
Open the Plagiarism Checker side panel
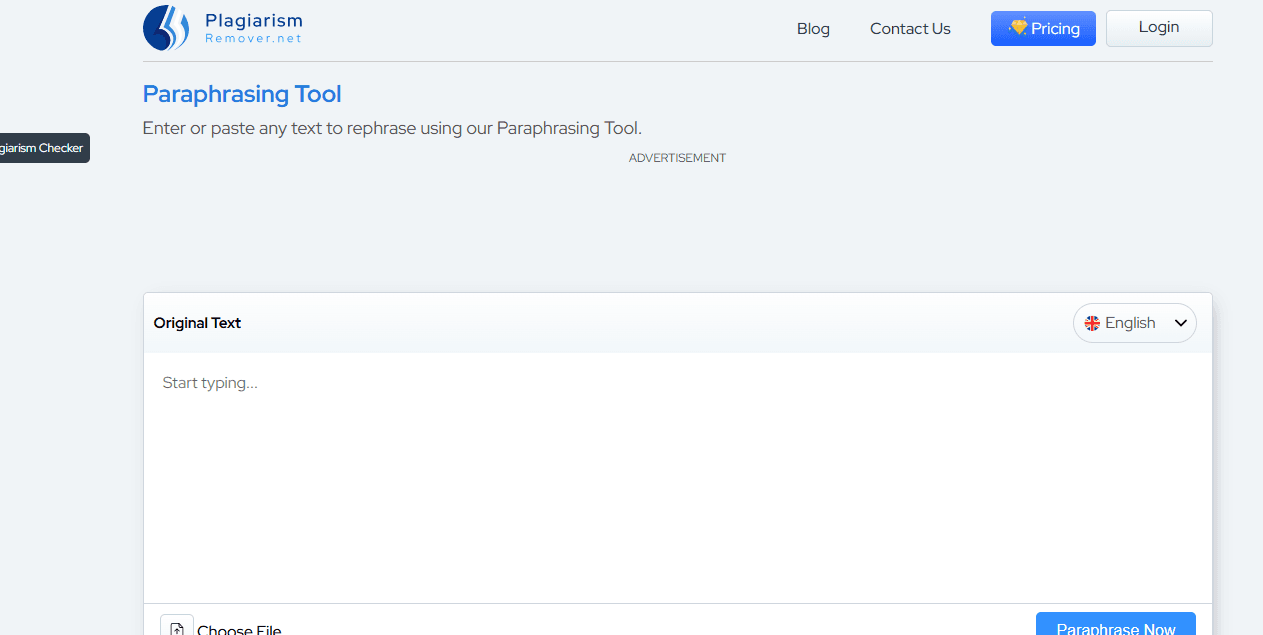(44, 147)
